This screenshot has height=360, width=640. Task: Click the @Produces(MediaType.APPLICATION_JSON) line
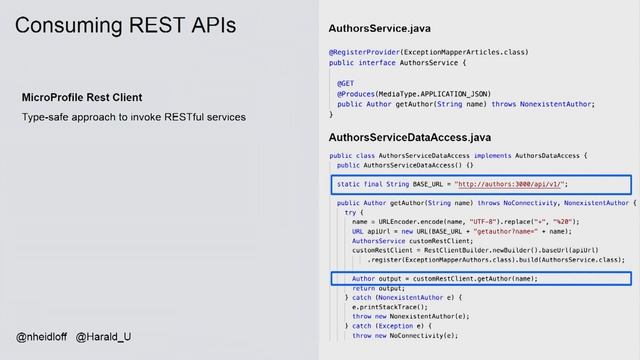pos(414,94)
